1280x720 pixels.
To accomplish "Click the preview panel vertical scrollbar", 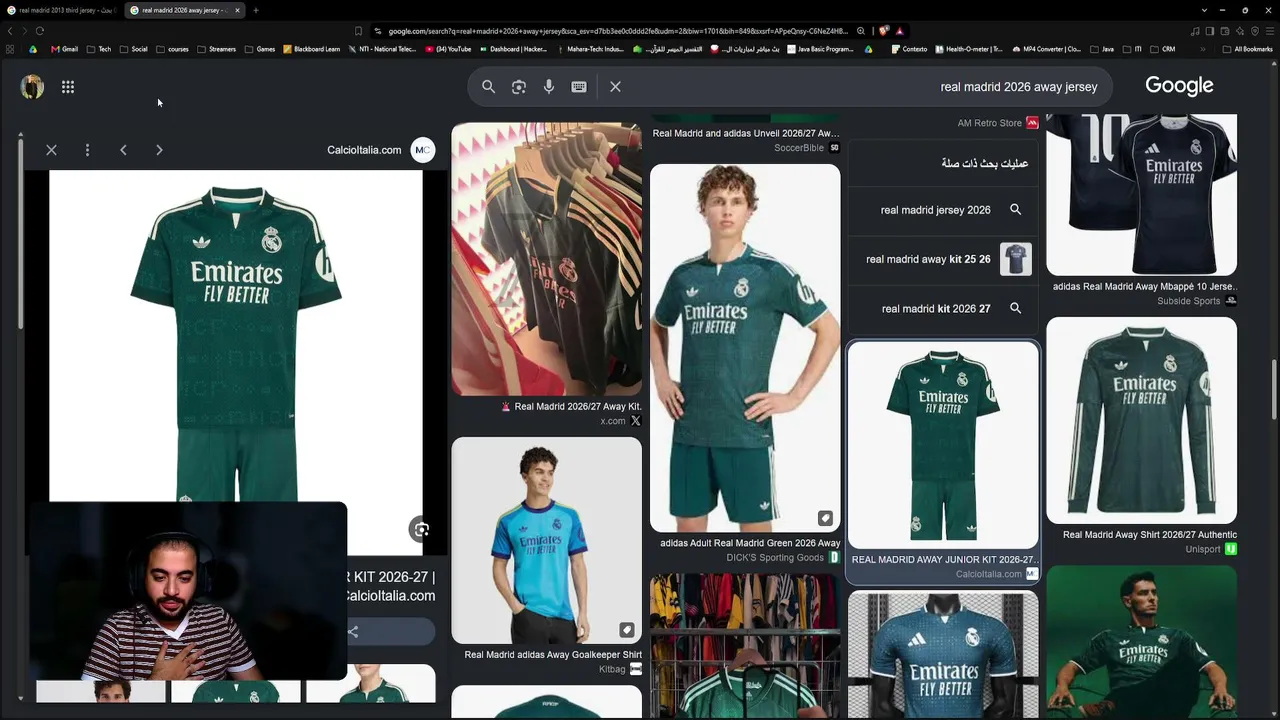I will pyautogui.click(x=20, y=235).
